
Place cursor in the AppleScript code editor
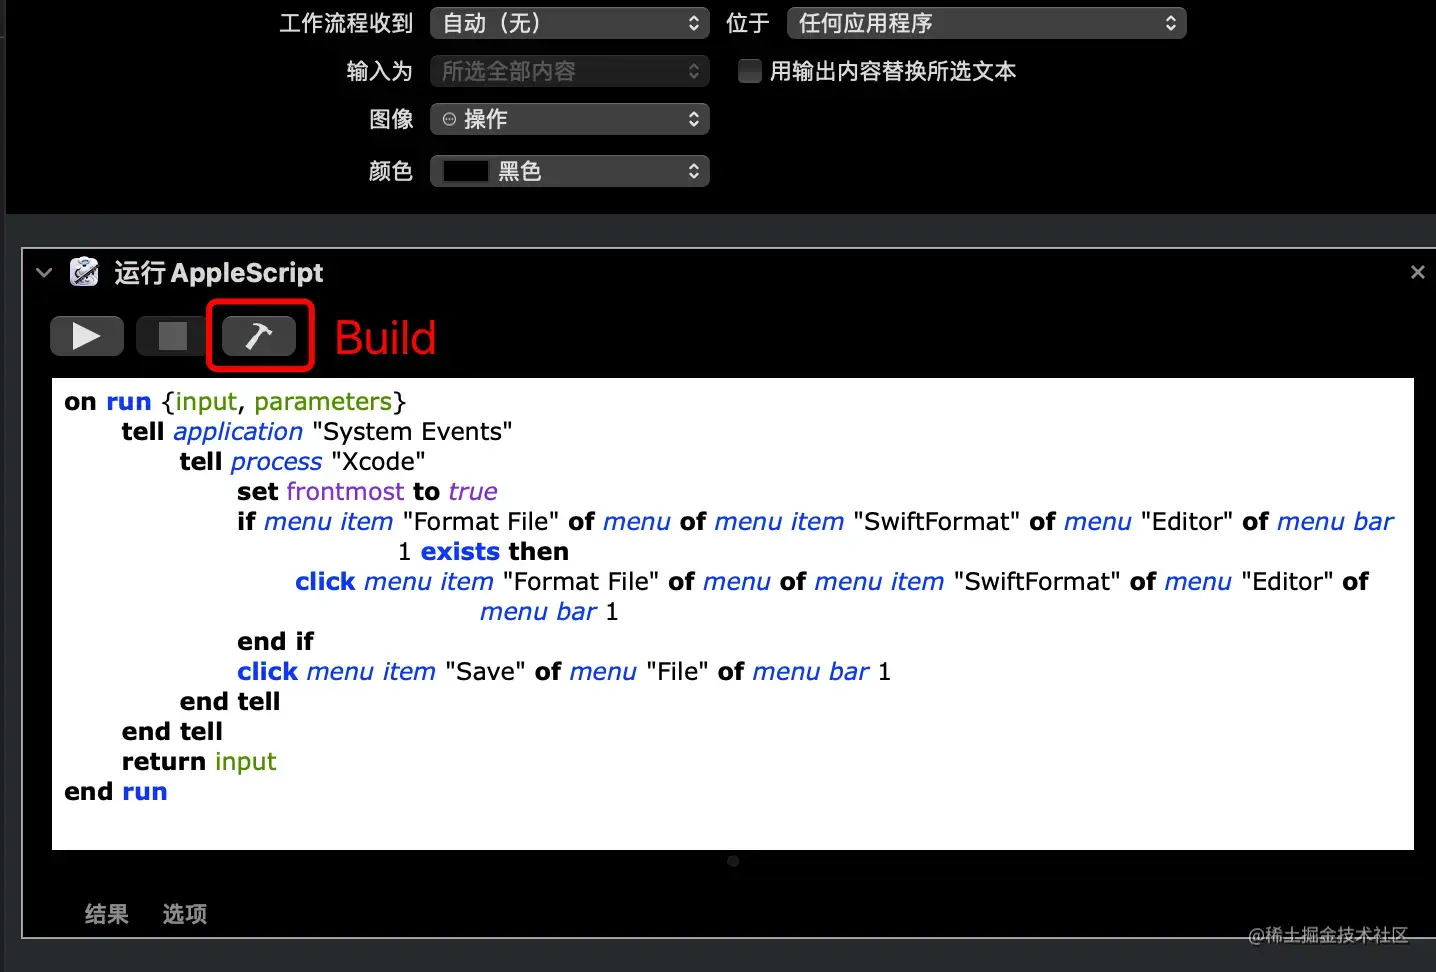click(x=700, y=820)
